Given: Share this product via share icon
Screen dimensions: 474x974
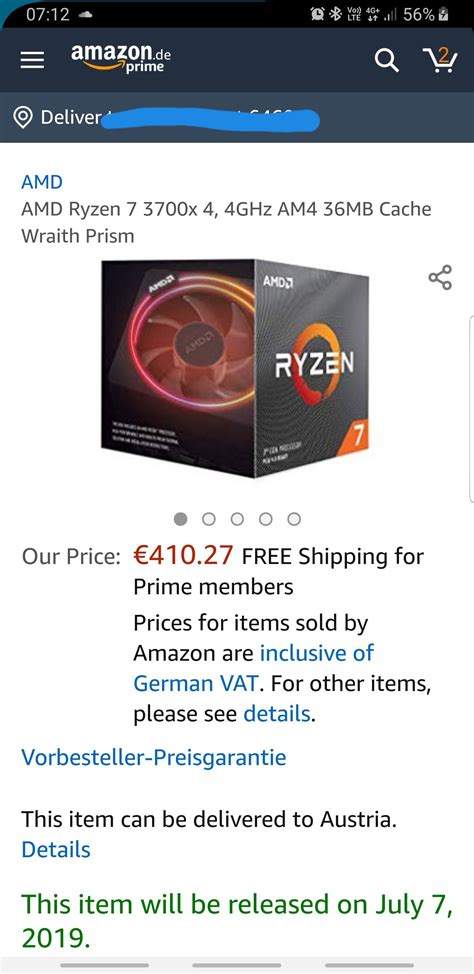Looking at the screenshot, I should (440, 277).
